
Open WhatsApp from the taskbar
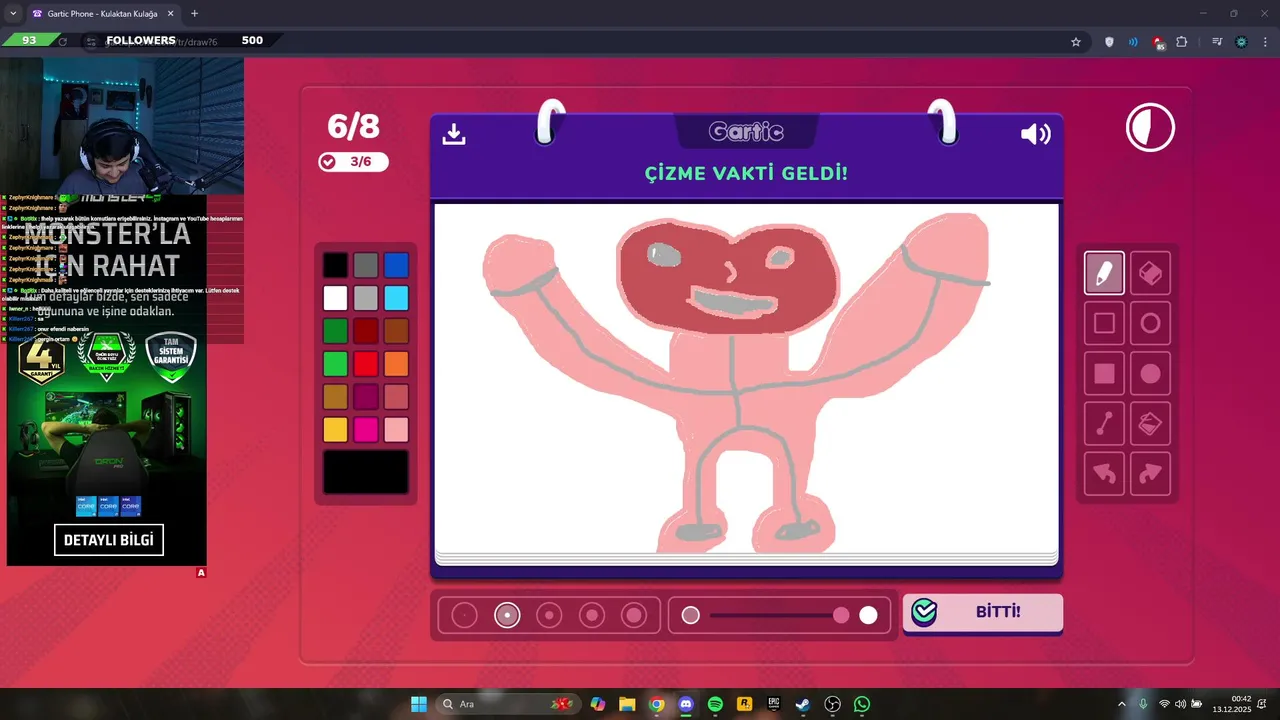(862, 704)
